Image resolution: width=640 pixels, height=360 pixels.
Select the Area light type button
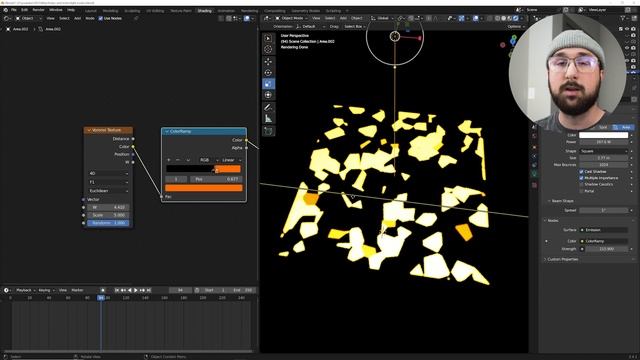pos(622,127)
